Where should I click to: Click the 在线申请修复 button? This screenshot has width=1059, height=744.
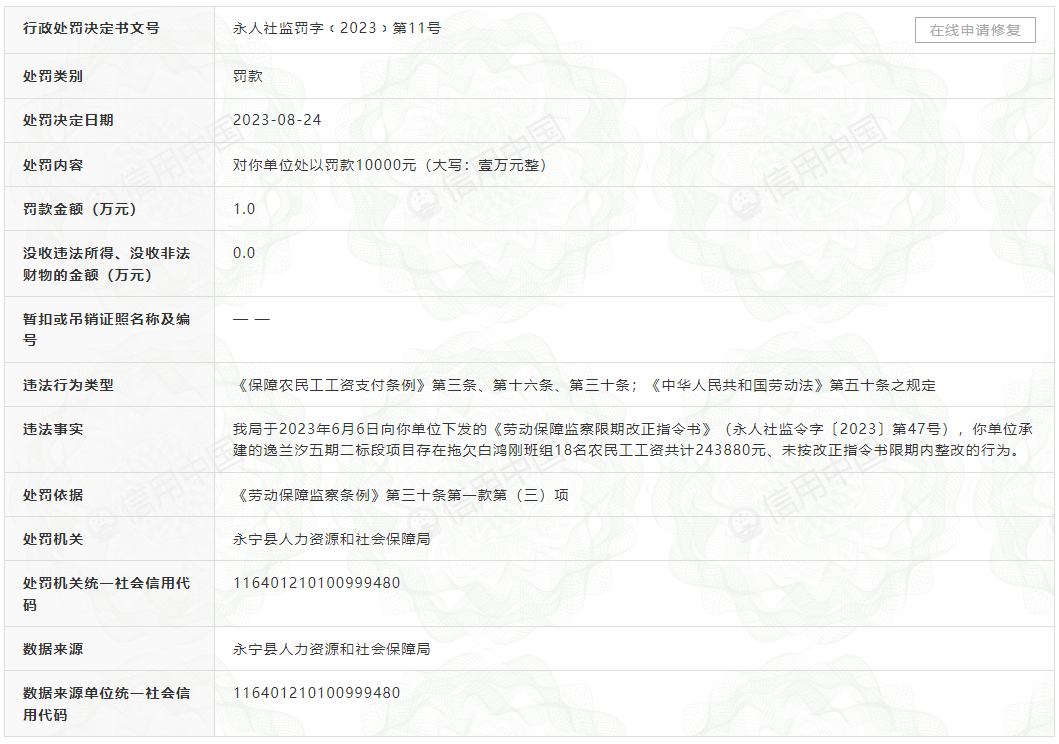975,30
